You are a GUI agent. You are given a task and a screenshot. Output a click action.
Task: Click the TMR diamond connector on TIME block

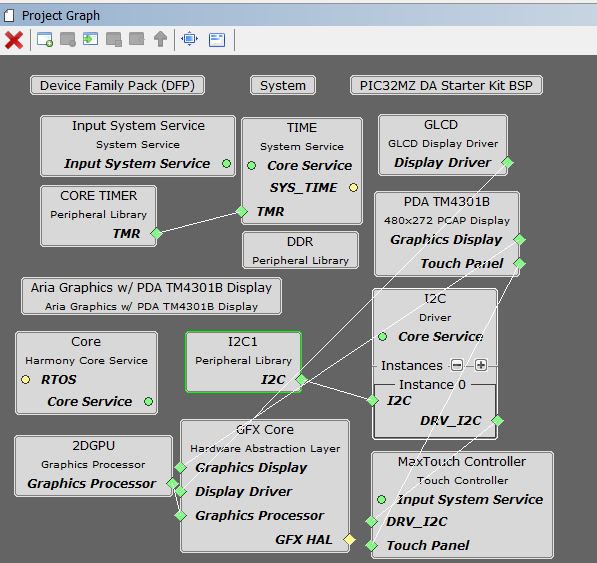[241, 211]
